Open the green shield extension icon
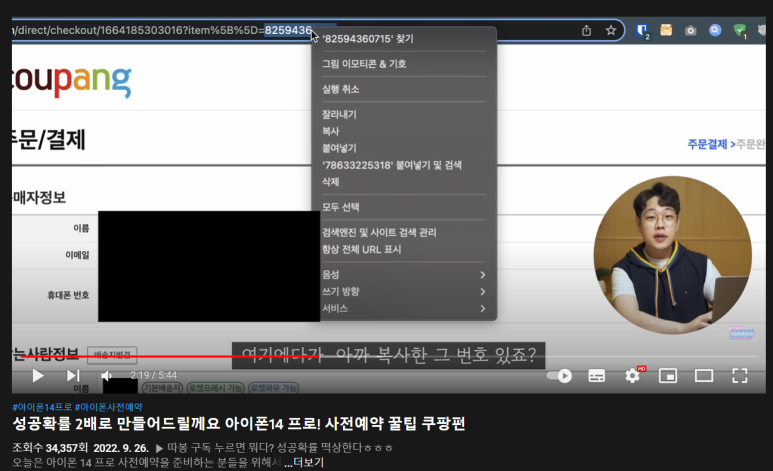773x471 pixels. [739, 31]
